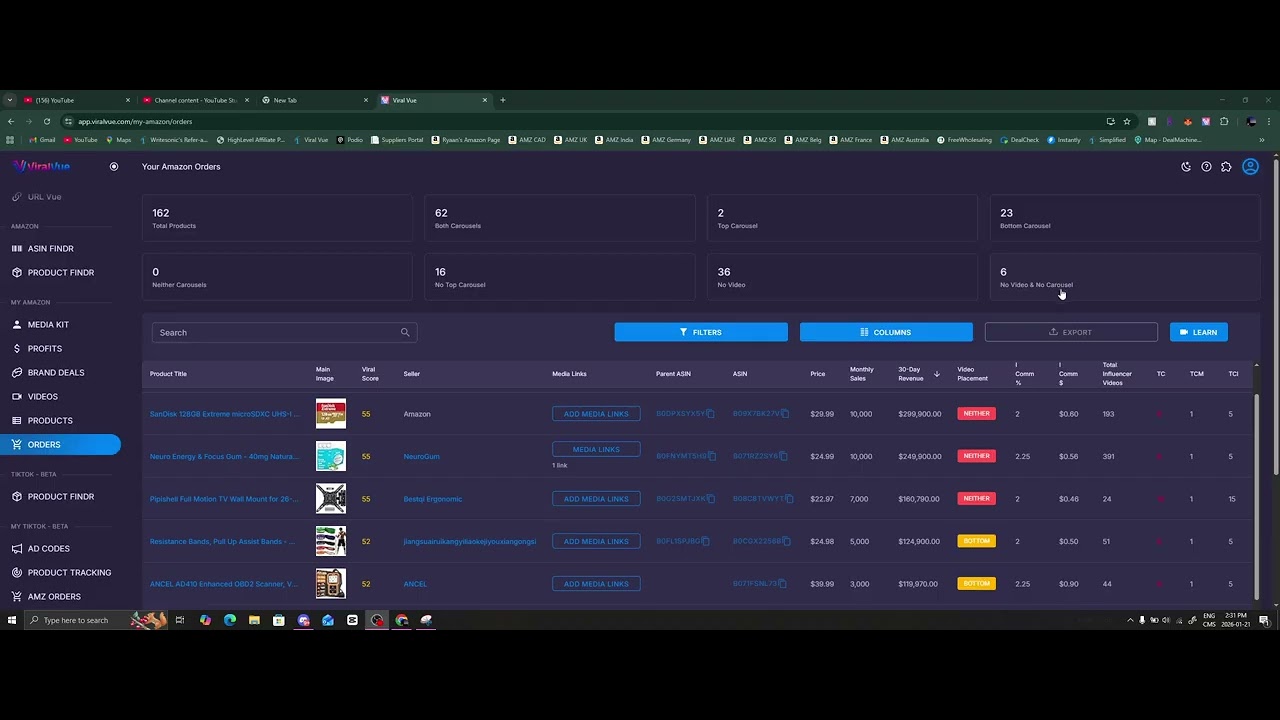The image size is (1280, 720).
Task: Copy ASIN B0CGX2256B icon
Action: 785,541
